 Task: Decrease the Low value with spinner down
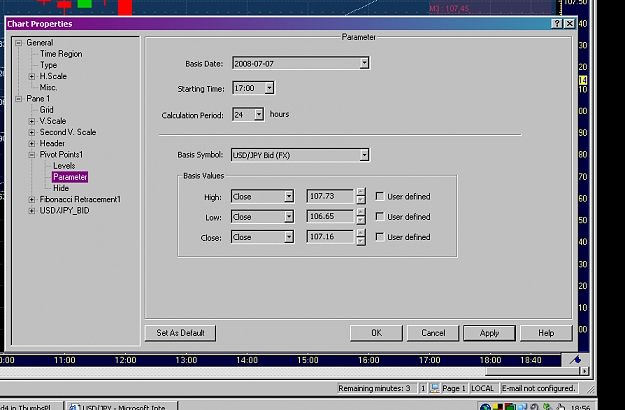[361, 221]
